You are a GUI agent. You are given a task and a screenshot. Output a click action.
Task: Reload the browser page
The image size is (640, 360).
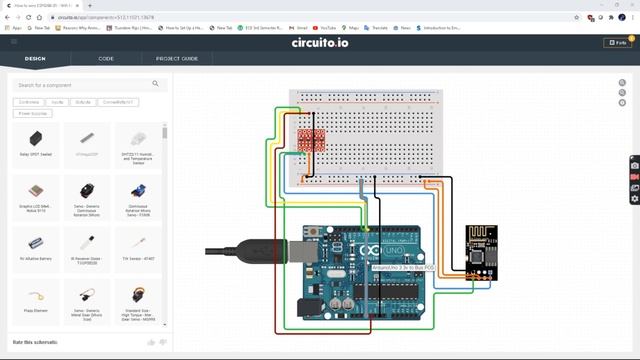click(x=29, y=17)
